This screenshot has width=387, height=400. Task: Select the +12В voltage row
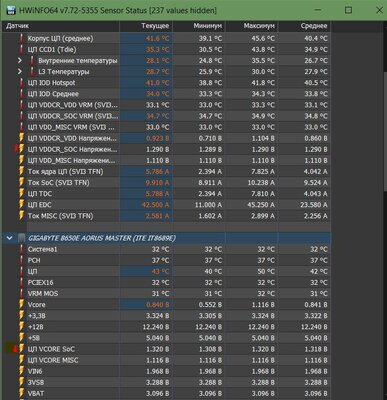click(x=166, y=327)
